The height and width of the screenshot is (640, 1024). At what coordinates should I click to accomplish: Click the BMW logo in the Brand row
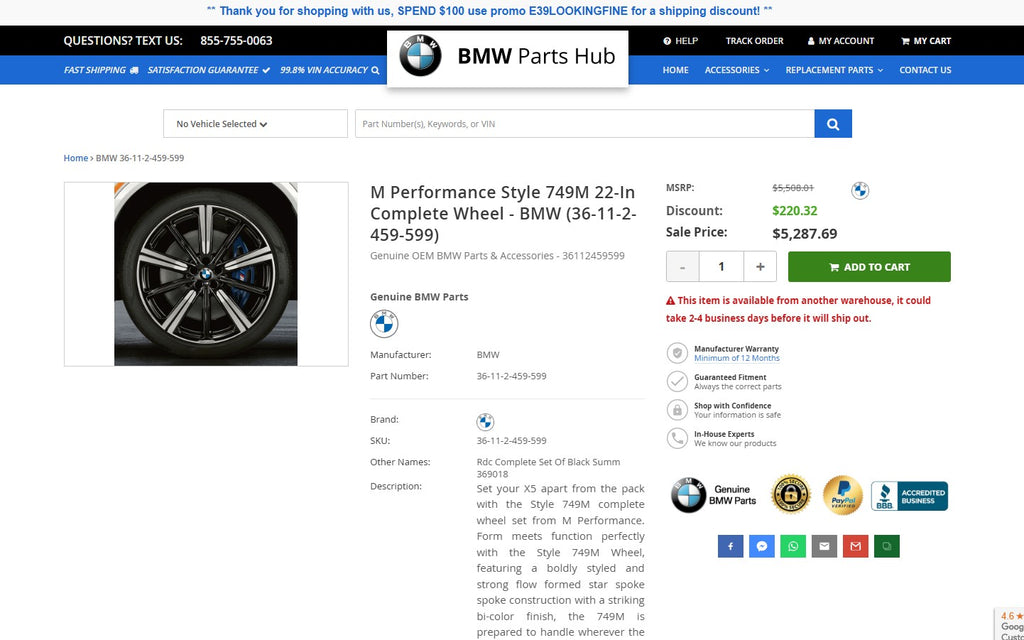485,421
